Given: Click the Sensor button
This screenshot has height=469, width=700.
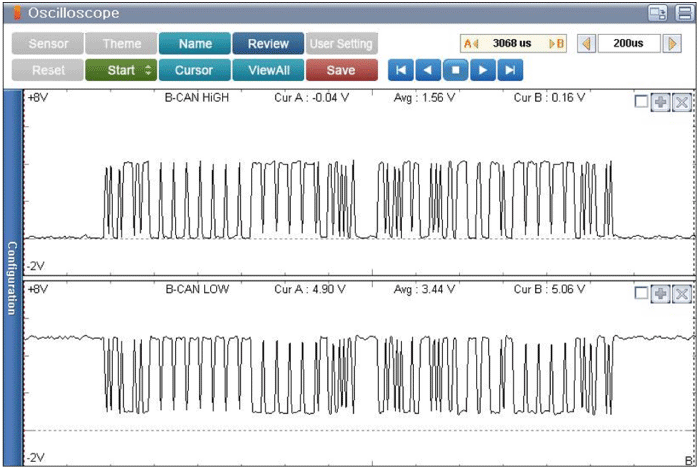Looking at the screenshot, I should coord(48,43).
